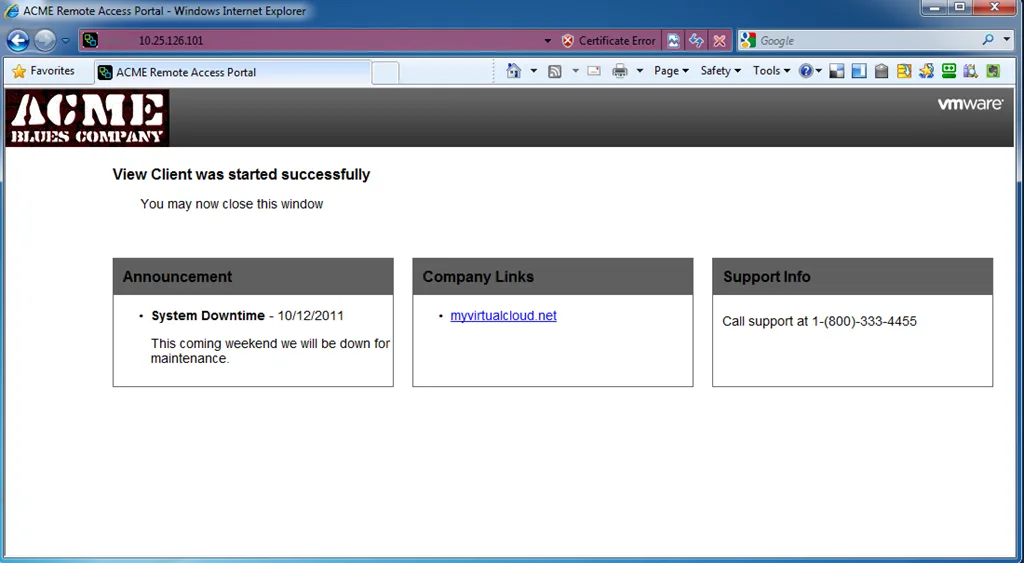
Task: Open the Favorites star button
Action: (x=44, y=71)
